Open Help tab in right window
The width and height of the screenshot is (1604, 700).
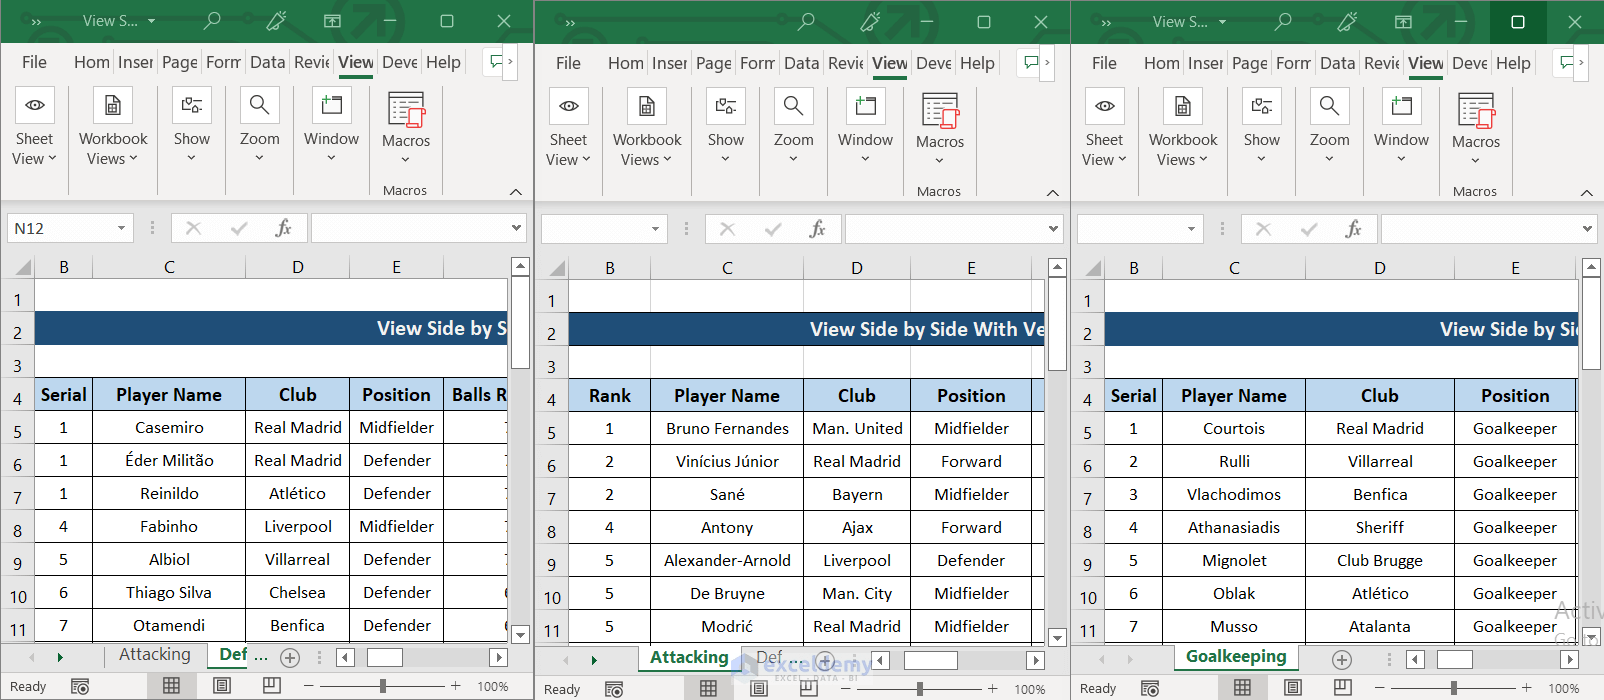1513,63
